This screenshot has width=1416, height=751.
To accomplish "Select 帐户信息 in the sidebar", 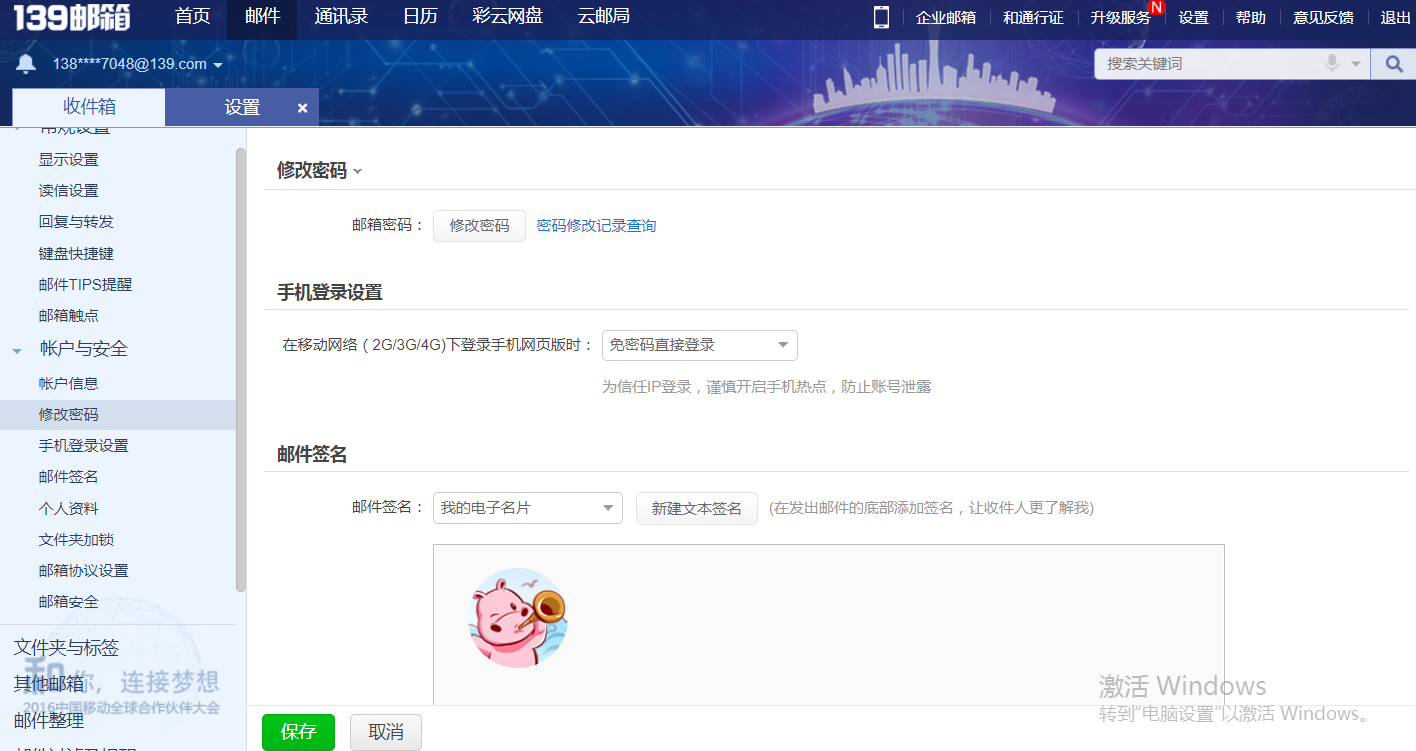I will [x=68, y=384].
